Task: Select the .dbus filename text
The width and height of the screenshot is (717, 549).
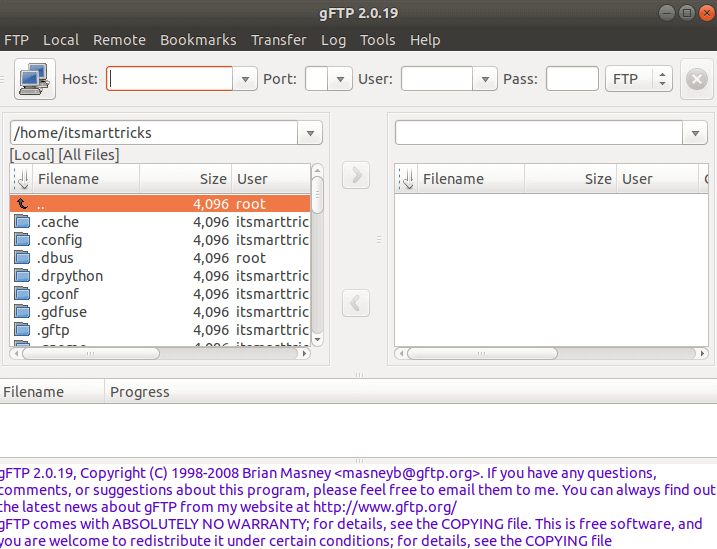Action: (x=55, y=258)
